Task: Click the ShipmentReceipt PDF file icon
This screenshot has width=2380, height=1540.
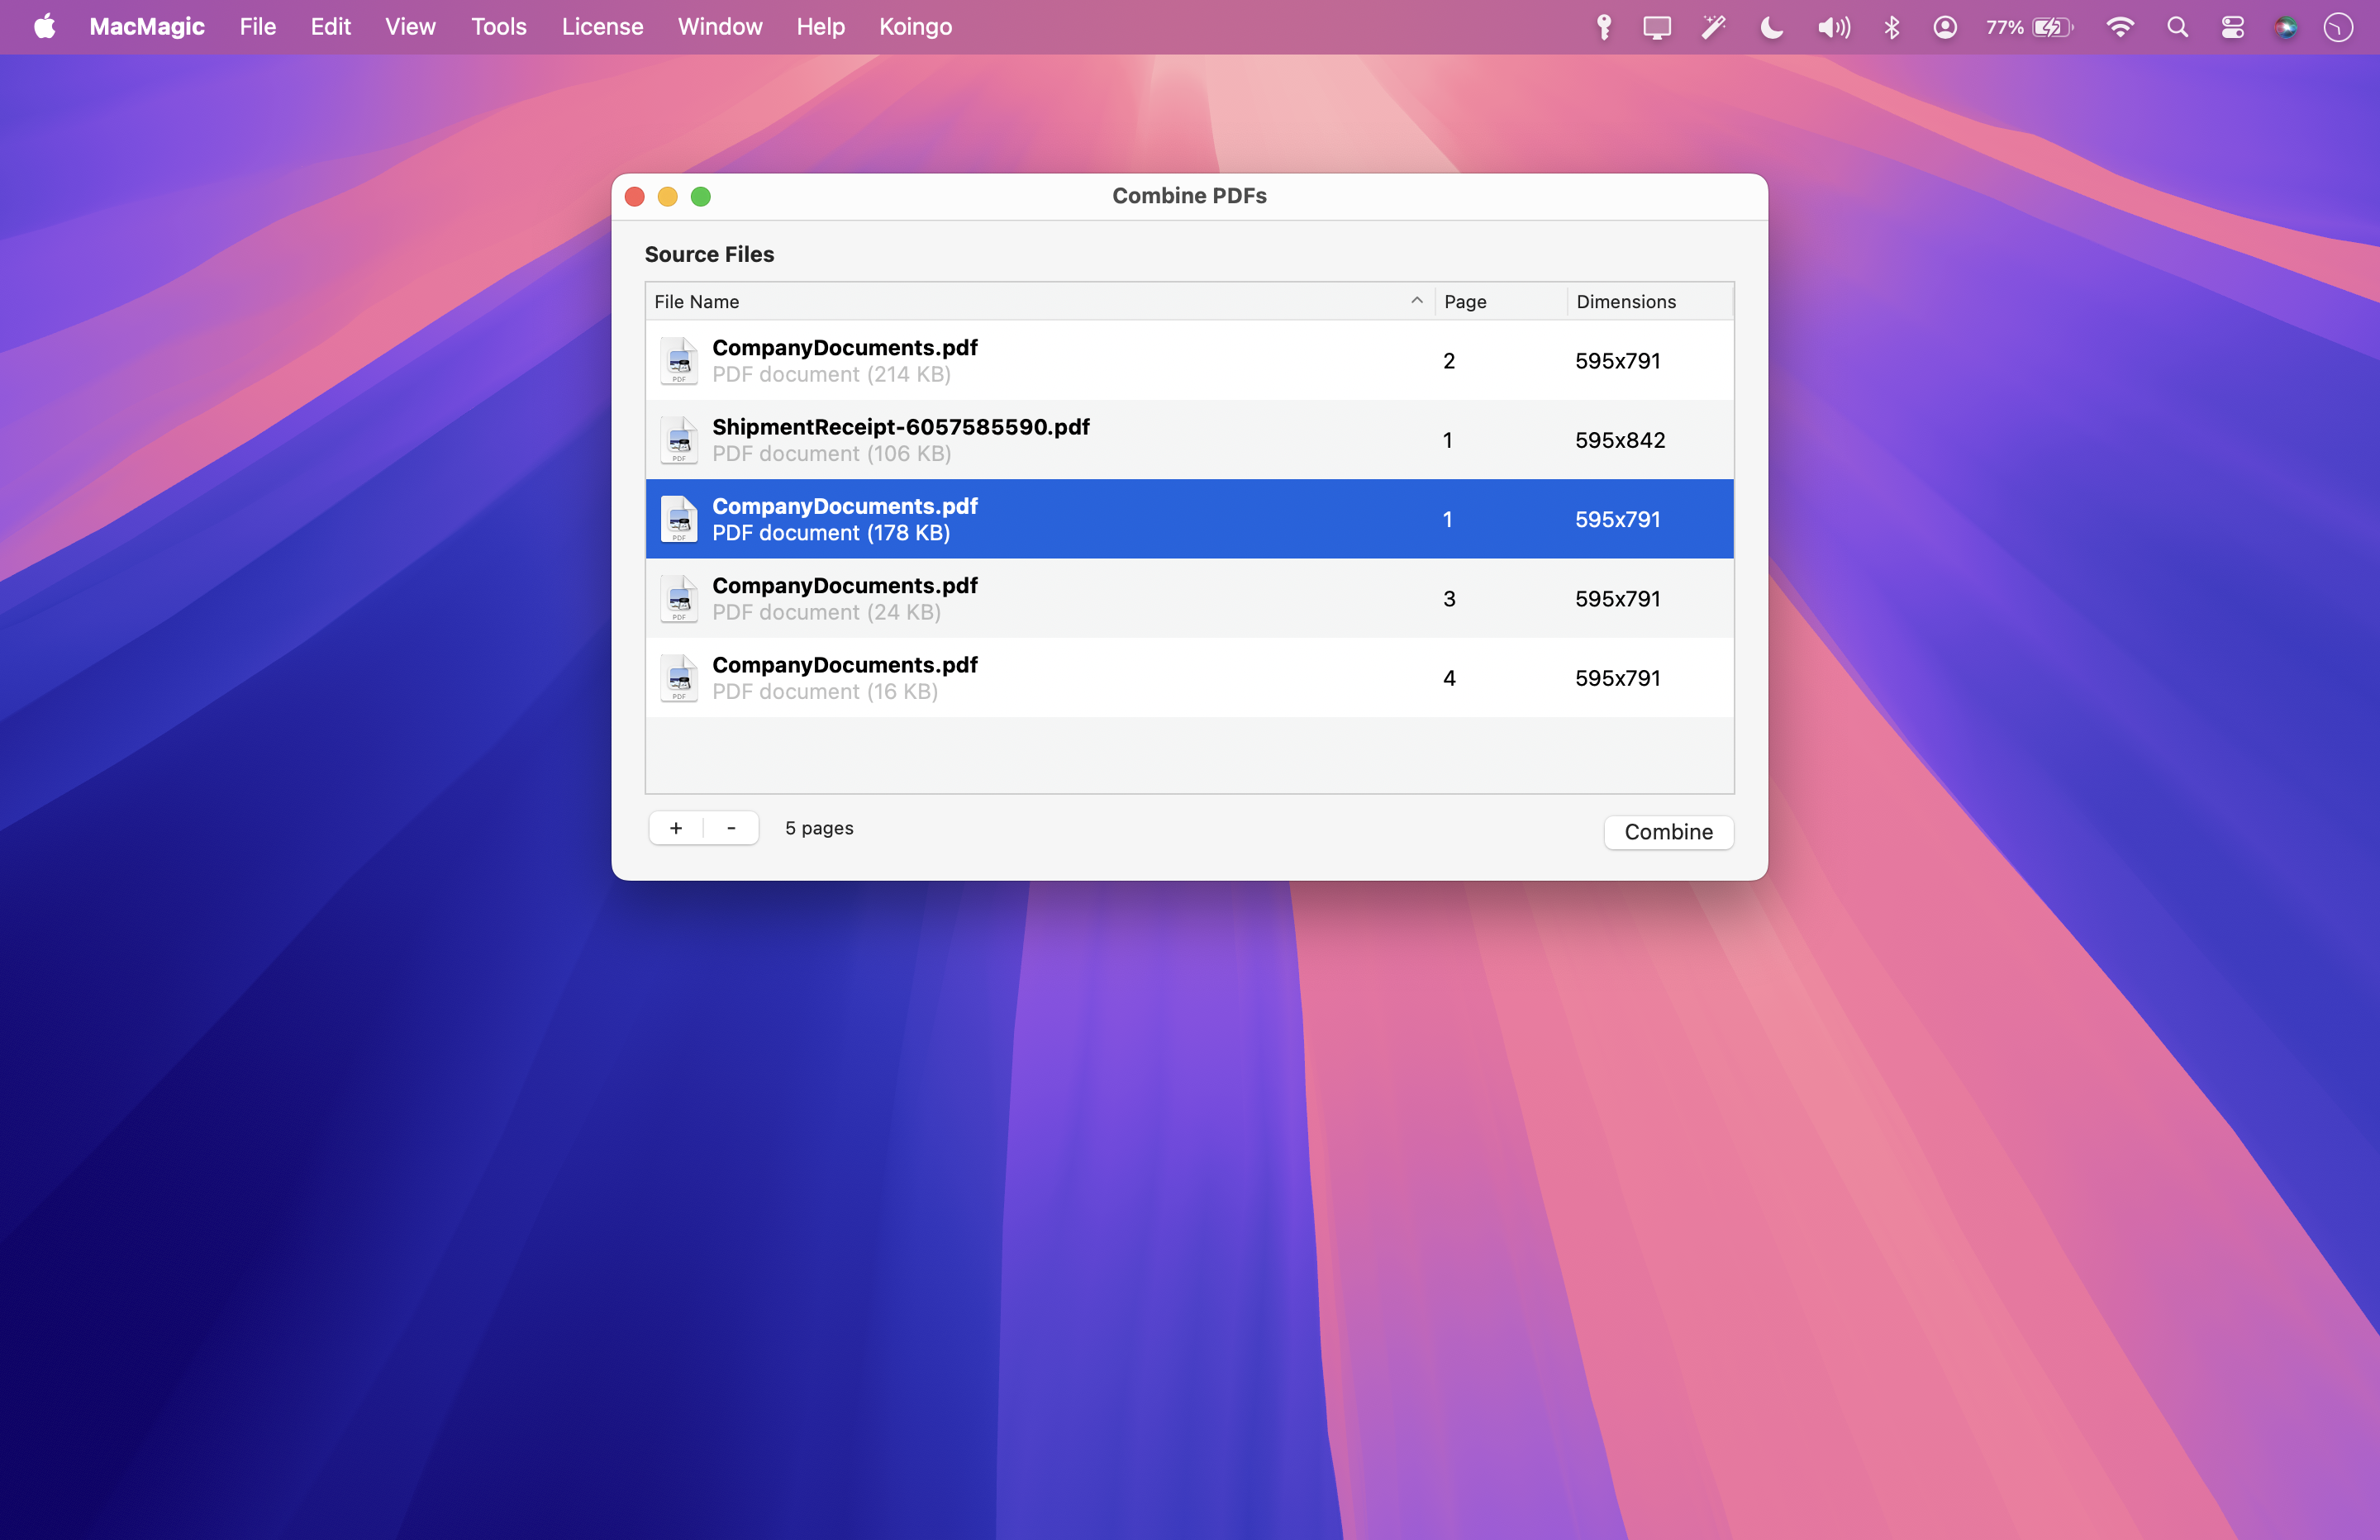Action: [679, 440]
